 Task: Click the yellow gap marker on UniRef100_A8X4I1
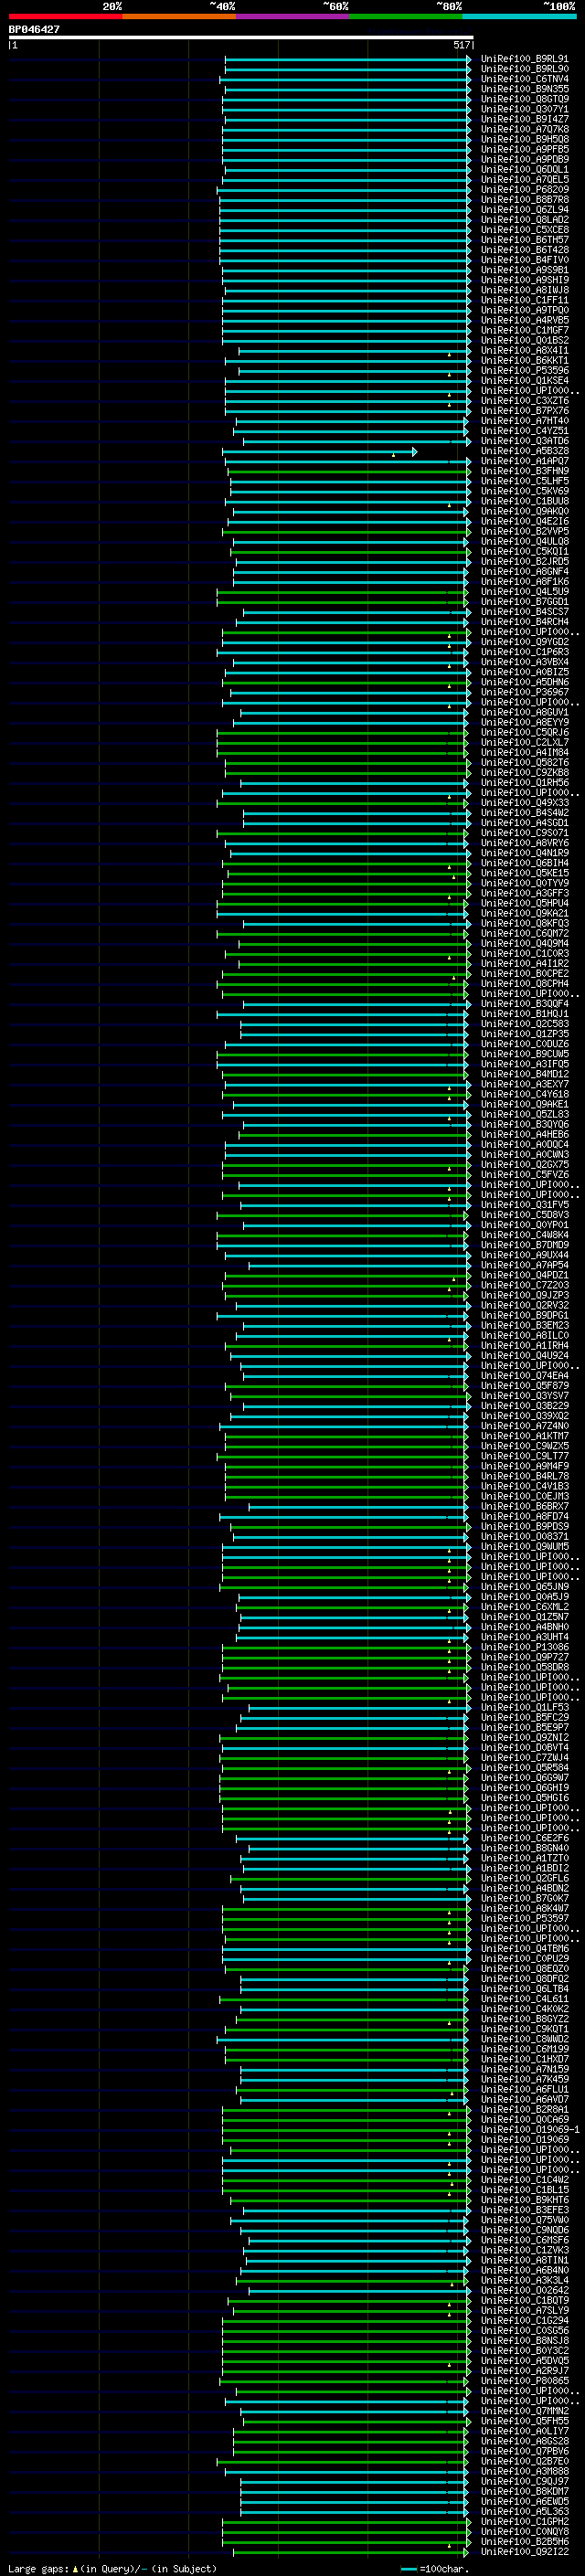tap(449, 354)
